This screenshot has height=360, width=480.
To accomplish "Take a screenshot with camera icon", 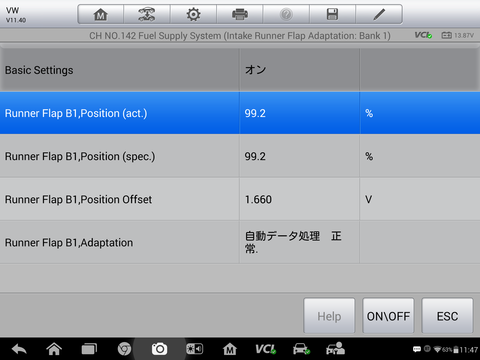I will click(x=159, y=349).
